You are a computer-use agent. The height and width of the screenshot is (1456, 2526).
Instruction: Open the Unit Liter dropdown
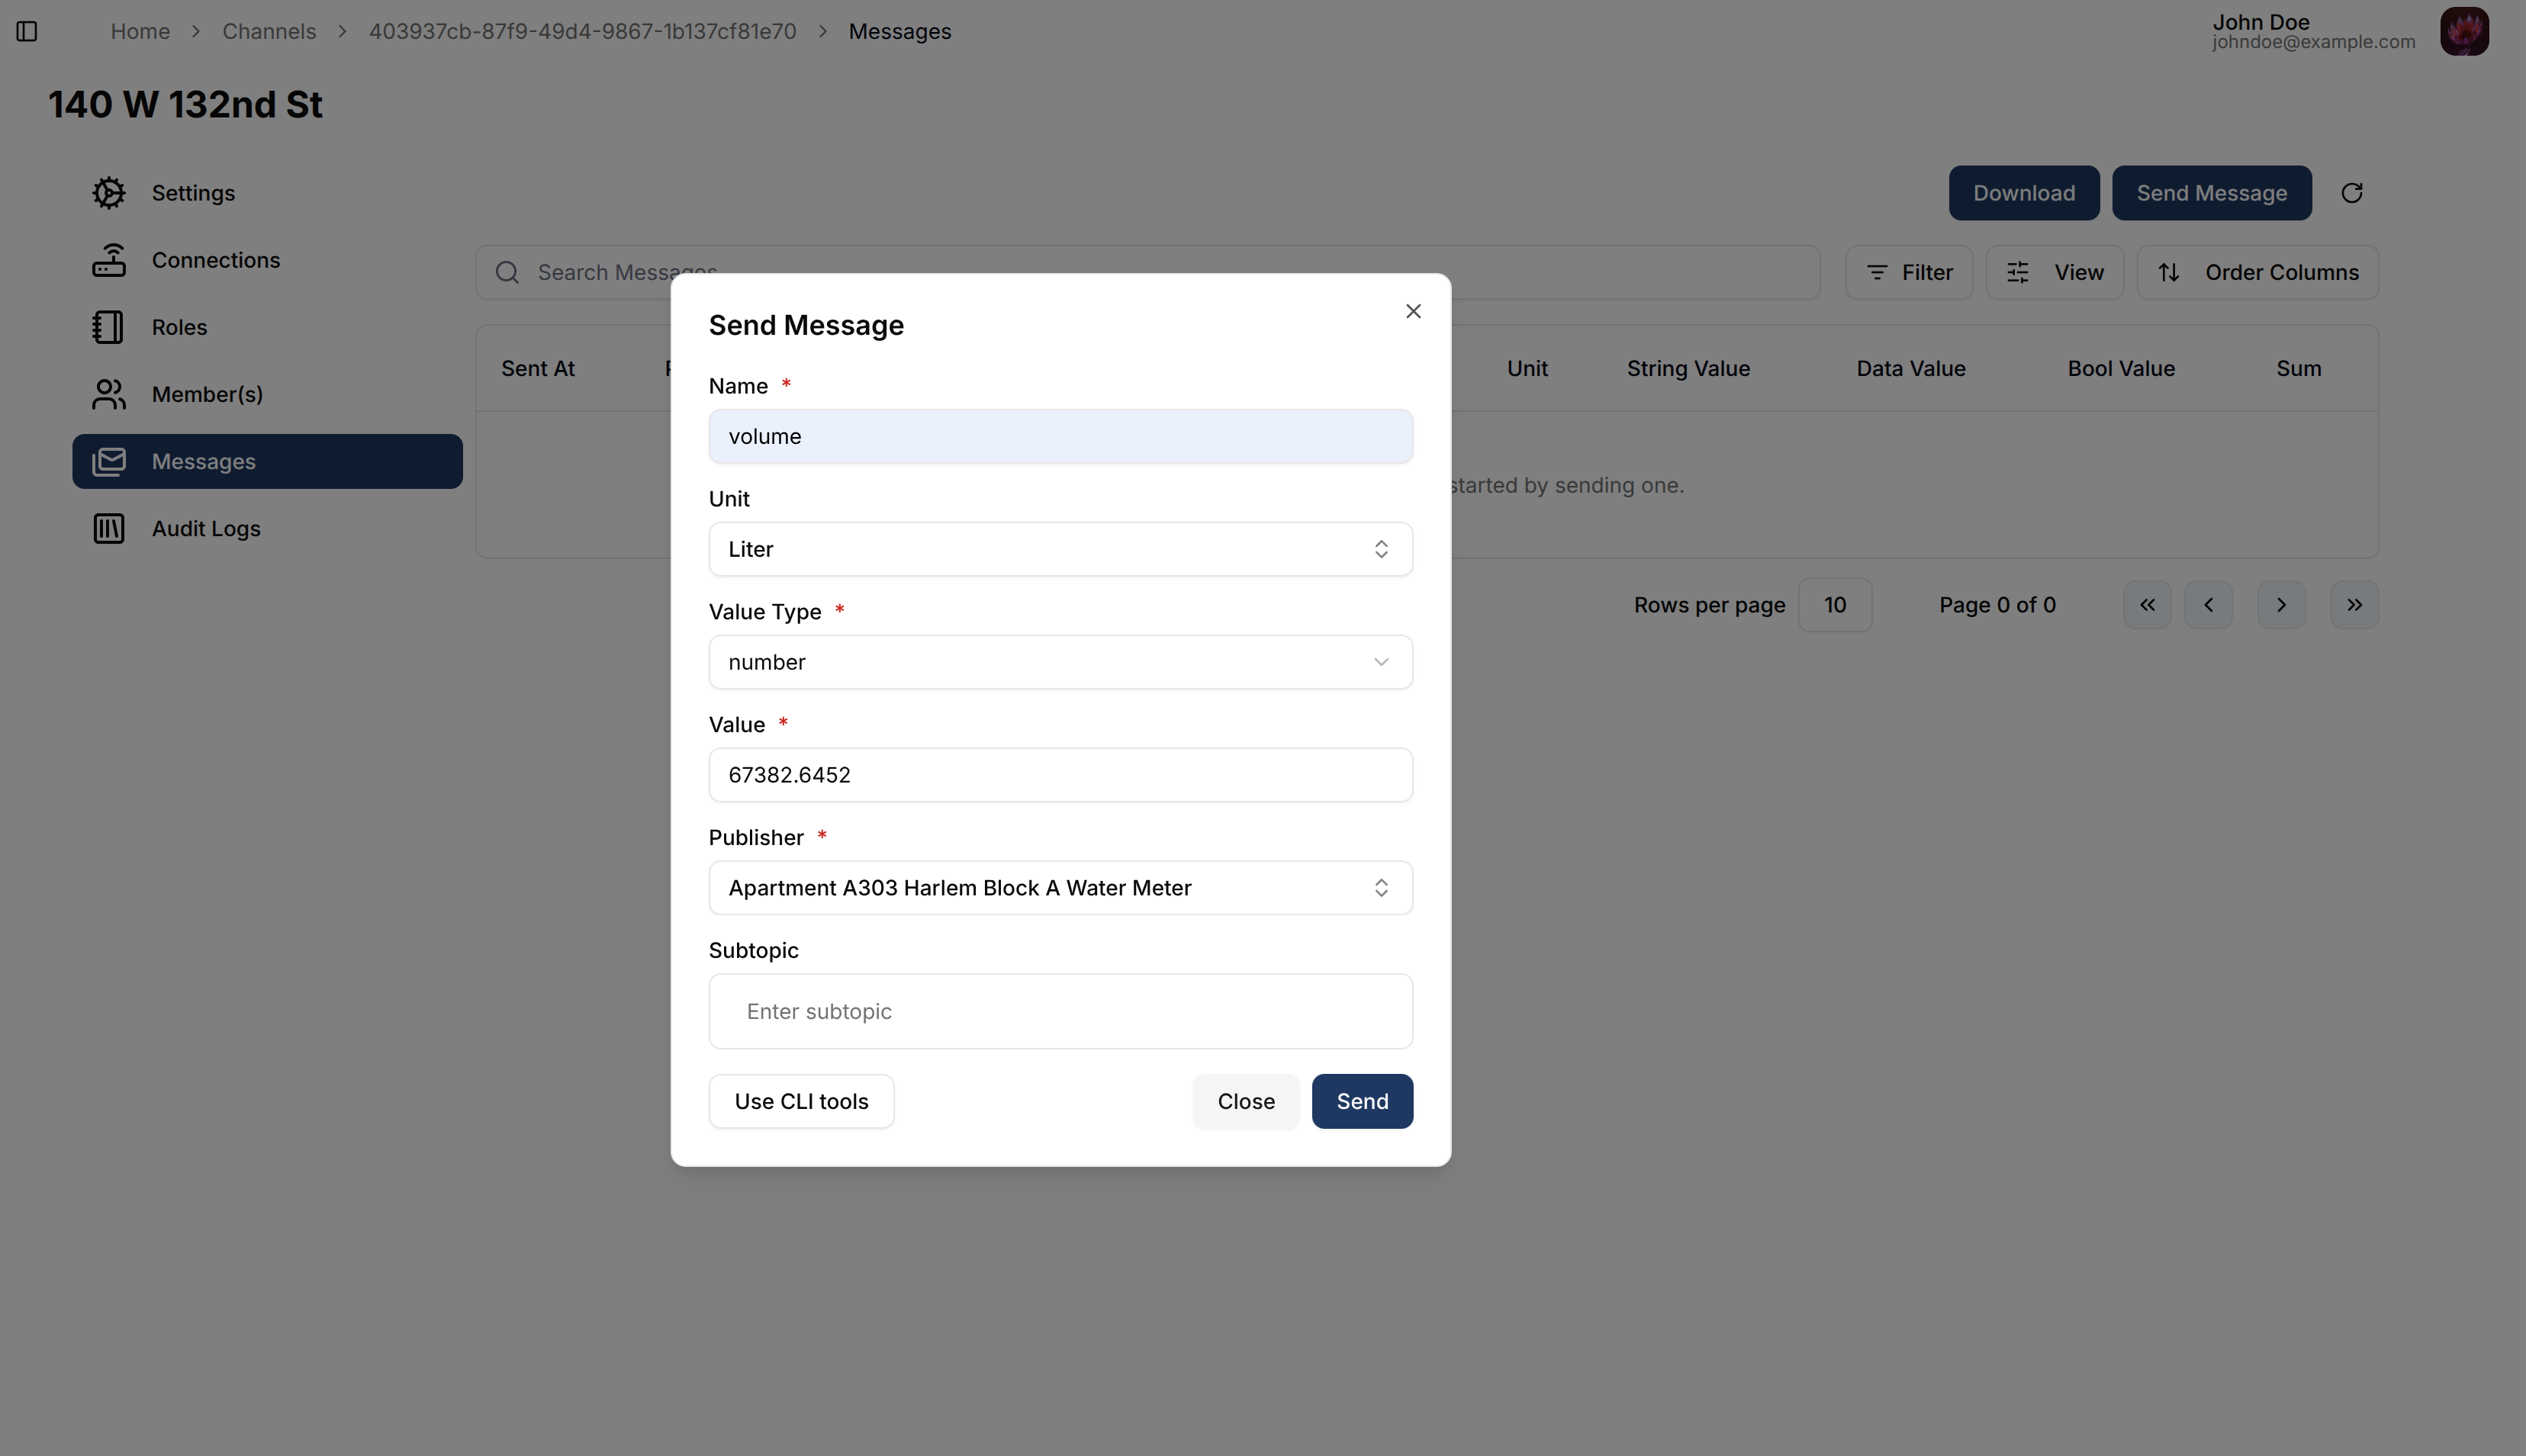pos(1060,549)
